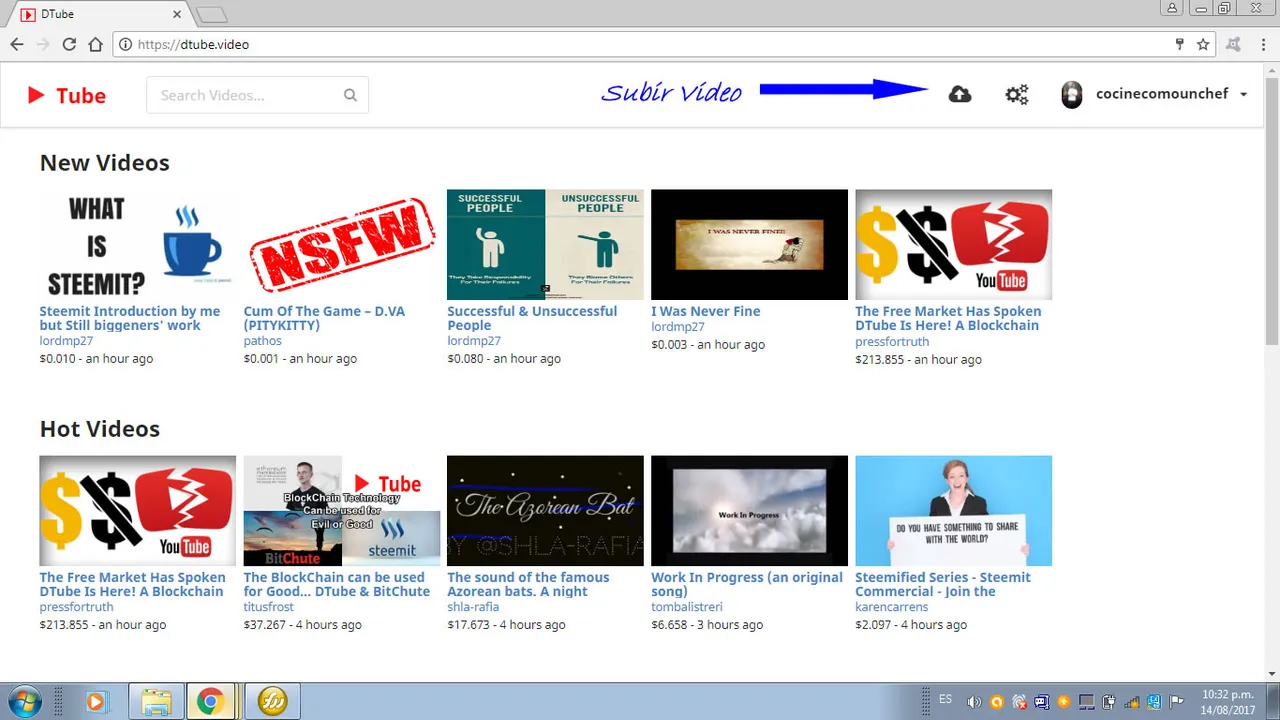Open 'I Was Never Fine' title link
The image size is (1280, 720).
pos(706,311)
